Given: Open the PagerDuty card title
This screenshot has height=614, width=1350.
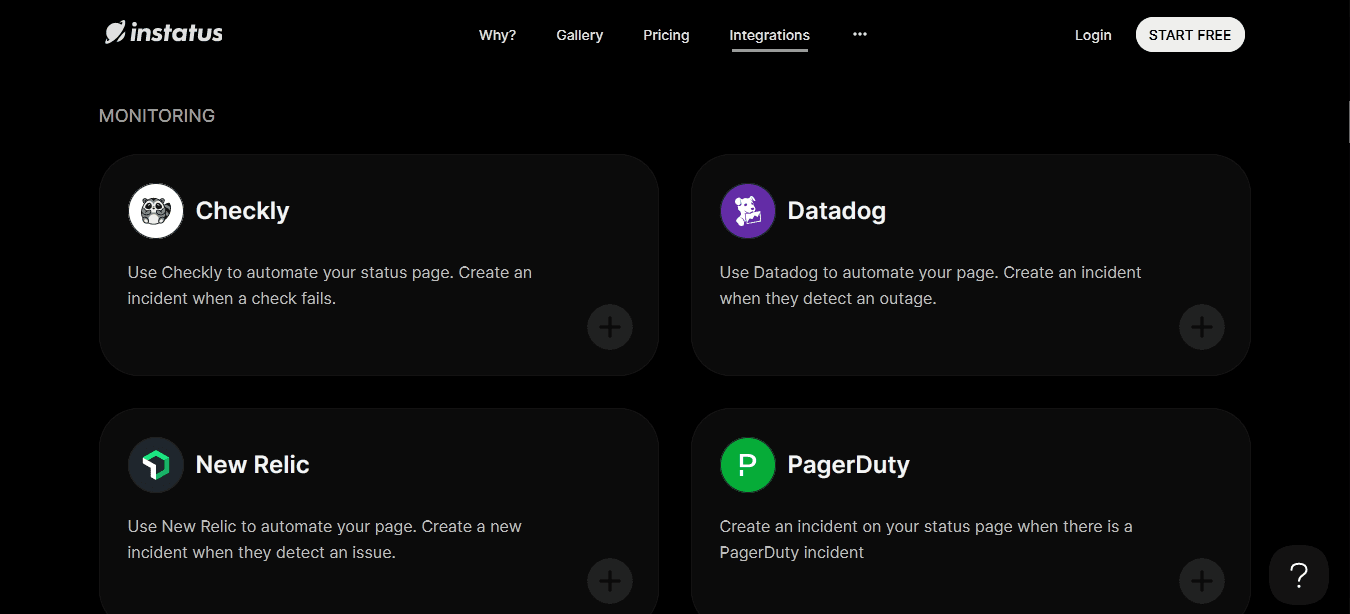Looking at the screenshot, I should (x=849, y=465).
